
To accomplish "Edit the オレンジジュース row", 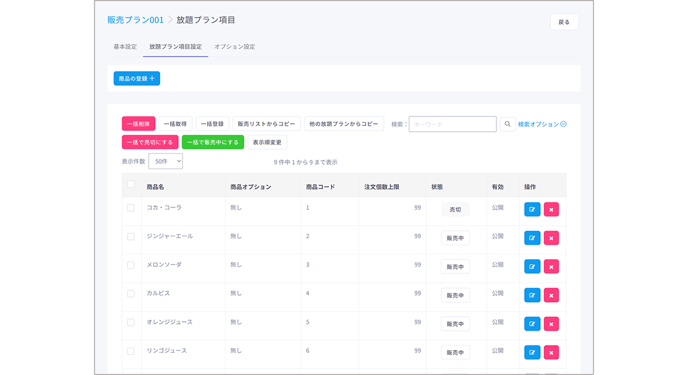I will (532, 324).
